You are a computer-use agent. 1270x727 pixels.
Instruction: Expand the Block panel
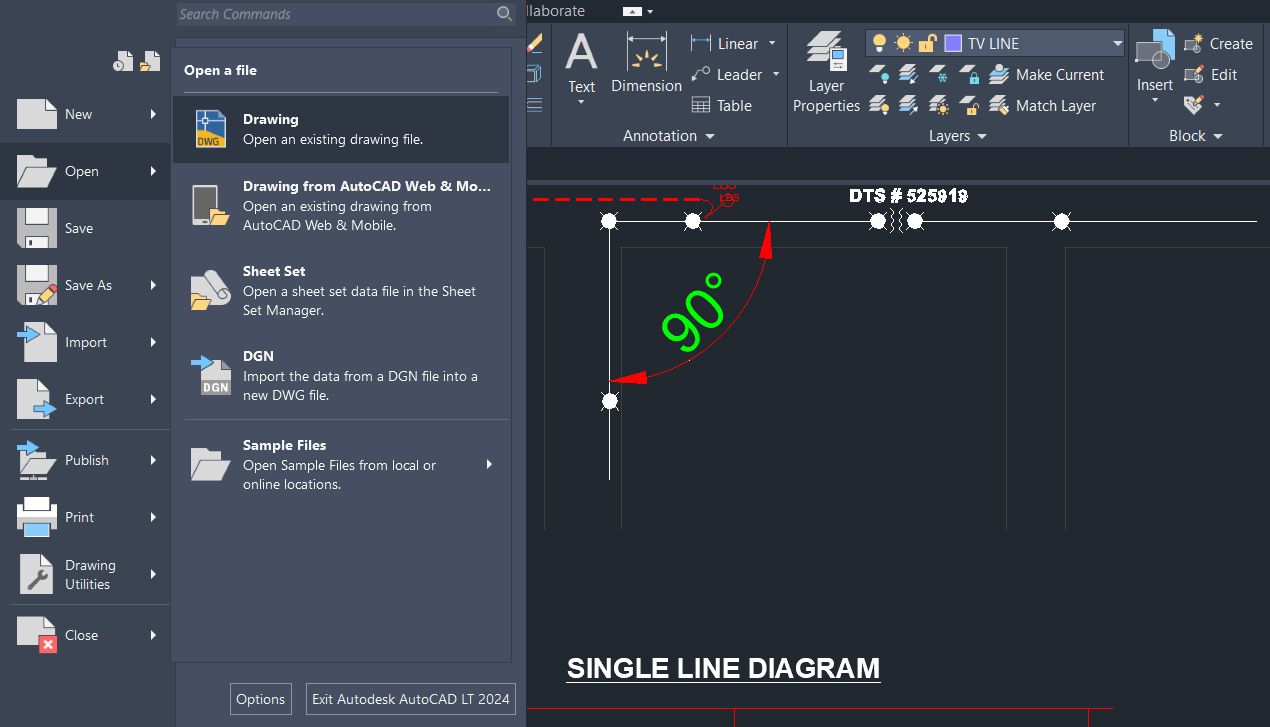pos(1196,136)
